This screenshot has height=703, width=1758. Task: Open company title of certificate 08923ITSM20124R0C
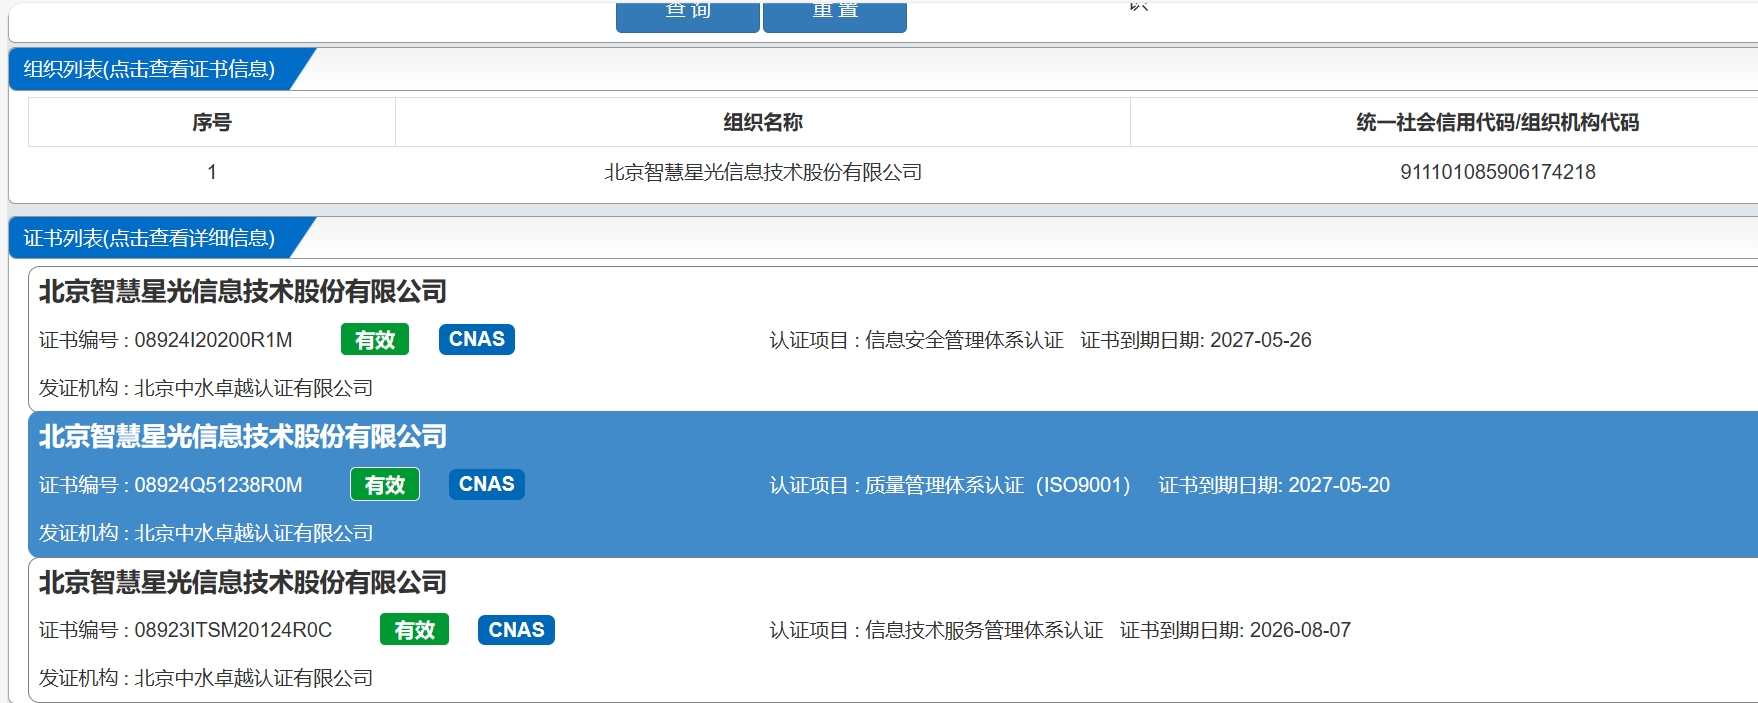click(243, 582)
